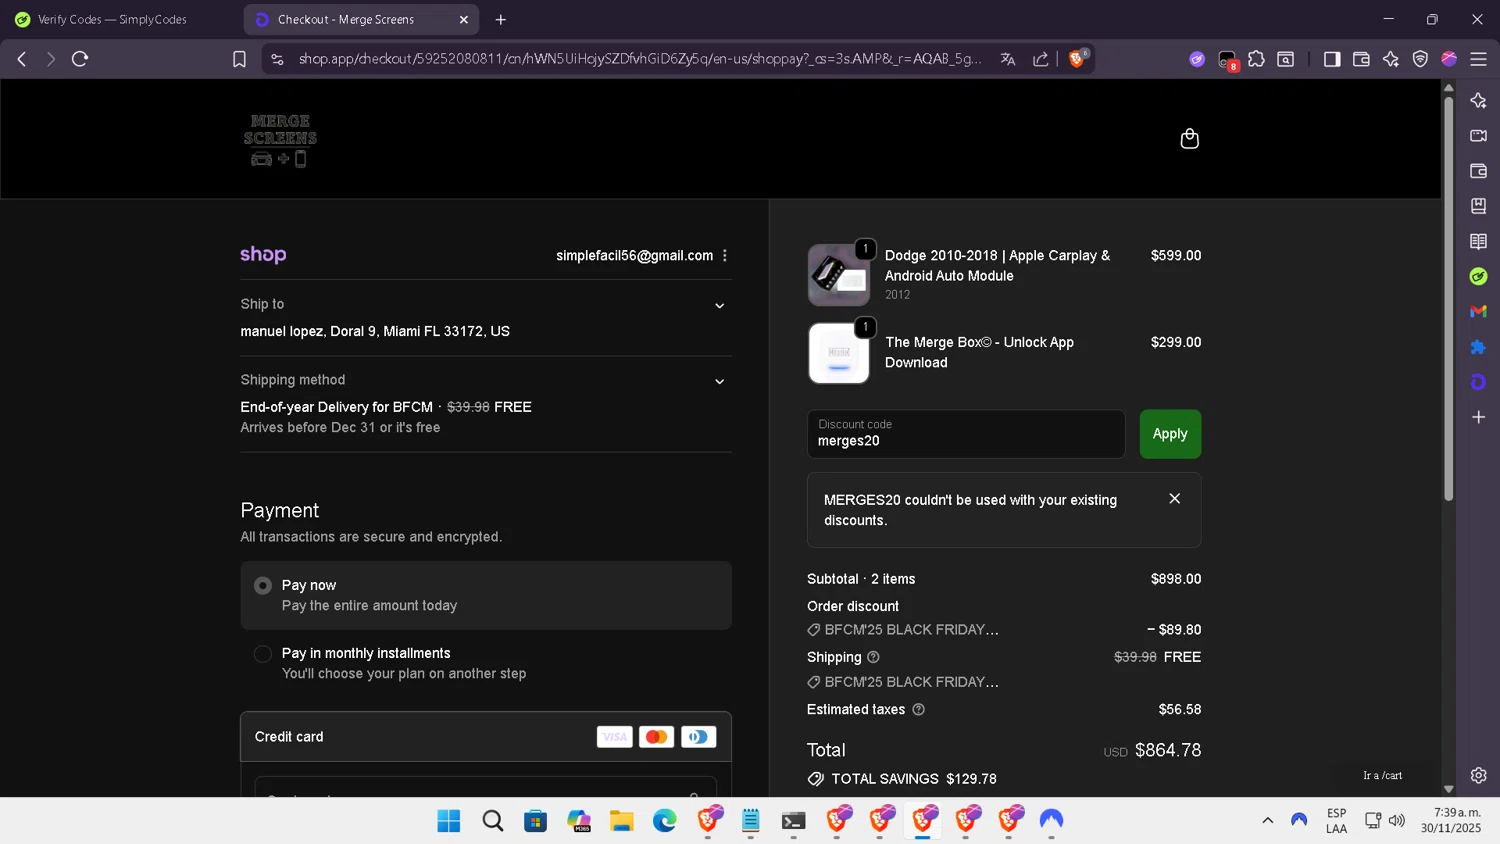The image size is (1500, 844).
Task: Open the shopping bag cart icon
Action: [x=1189, y=138]
